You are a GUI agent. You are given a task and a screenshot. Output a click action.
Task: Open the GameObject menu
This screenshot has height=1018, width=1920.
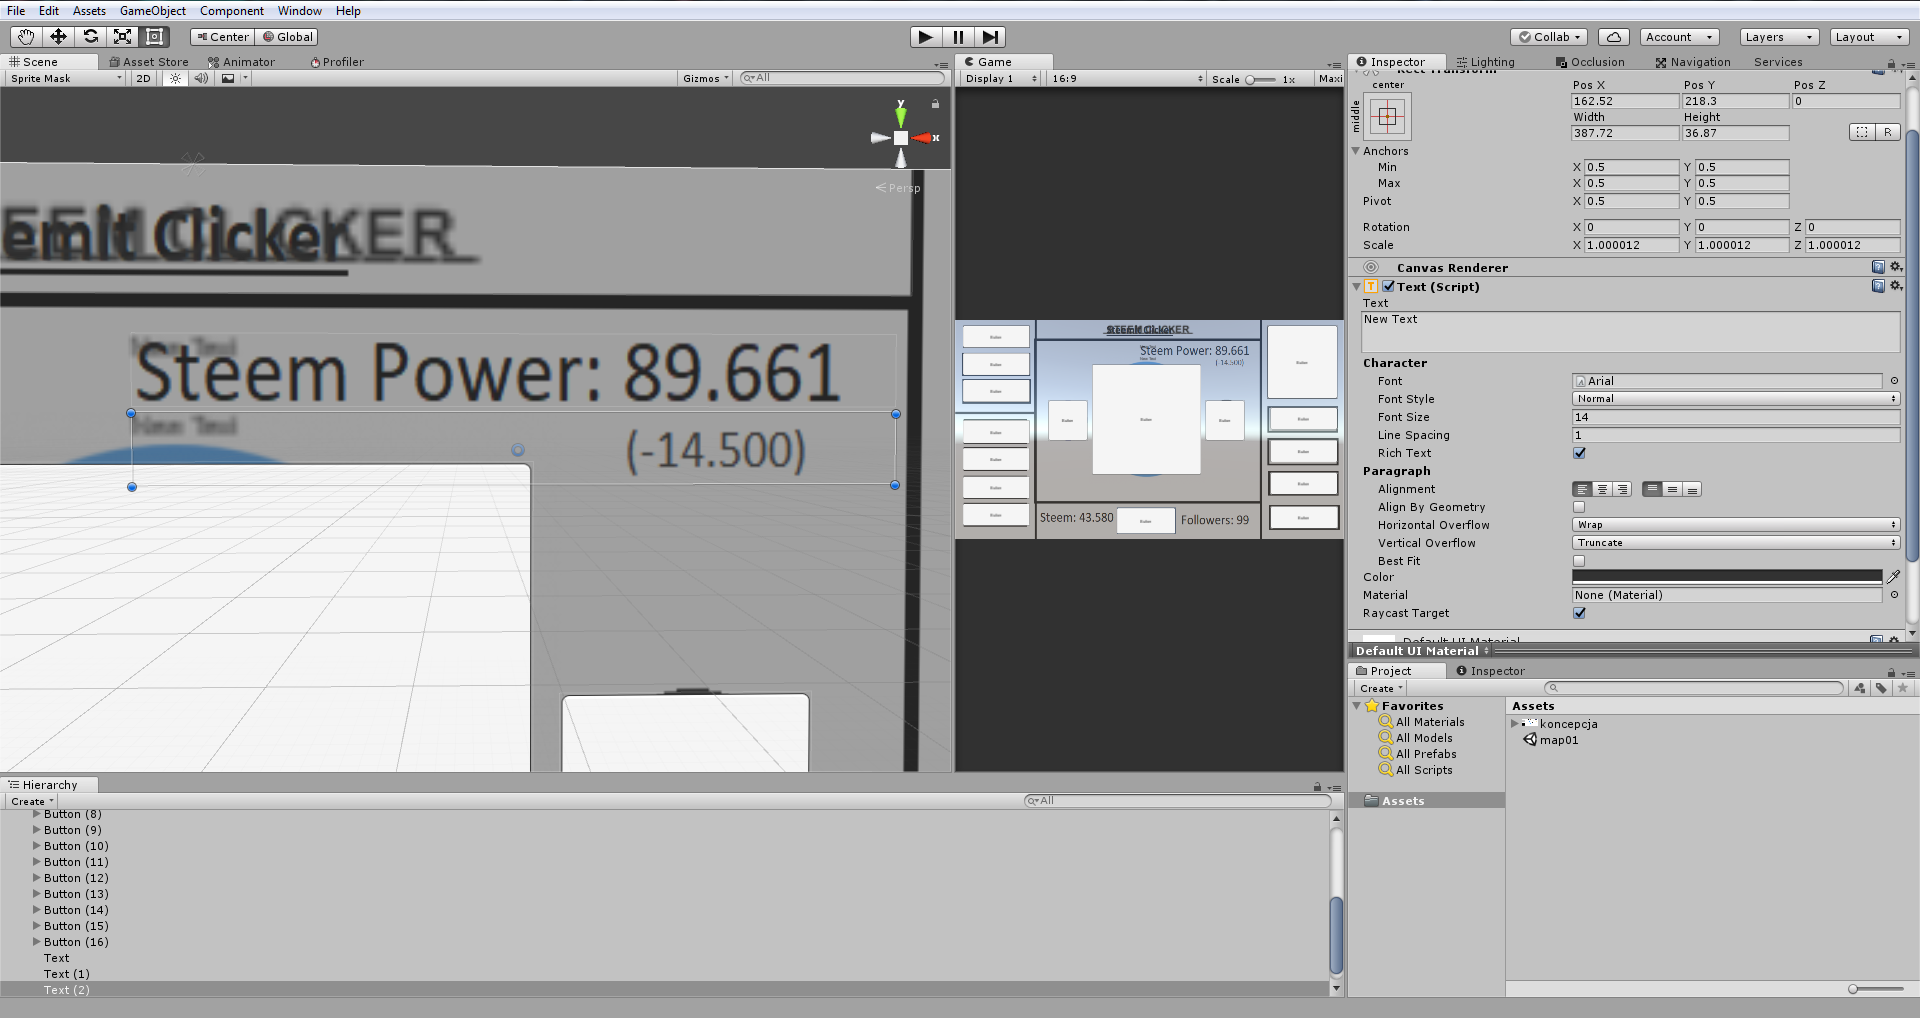tap(152, 11)
